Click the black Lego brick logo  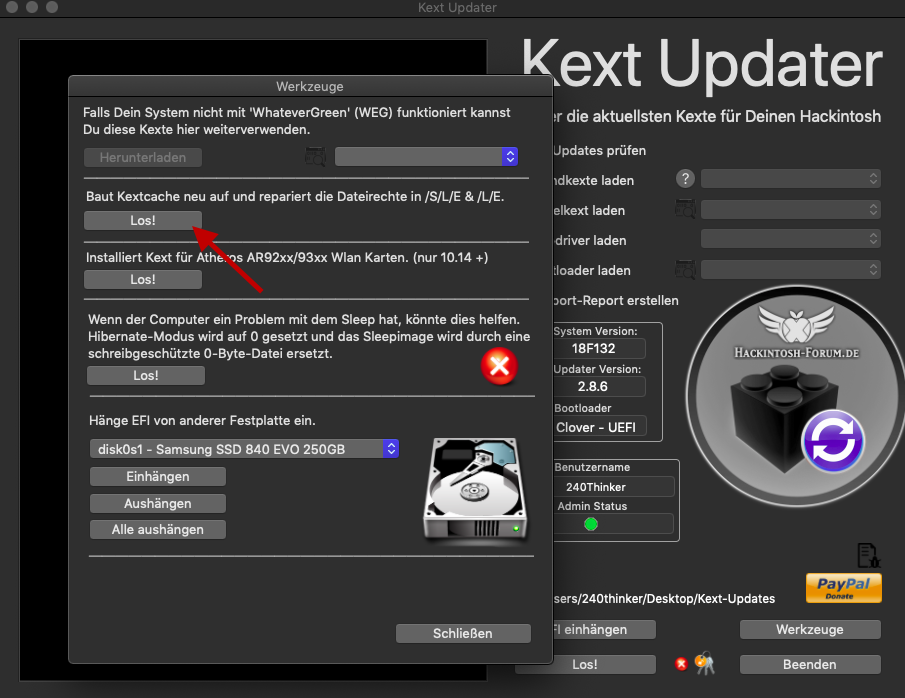tap(784, 420)
